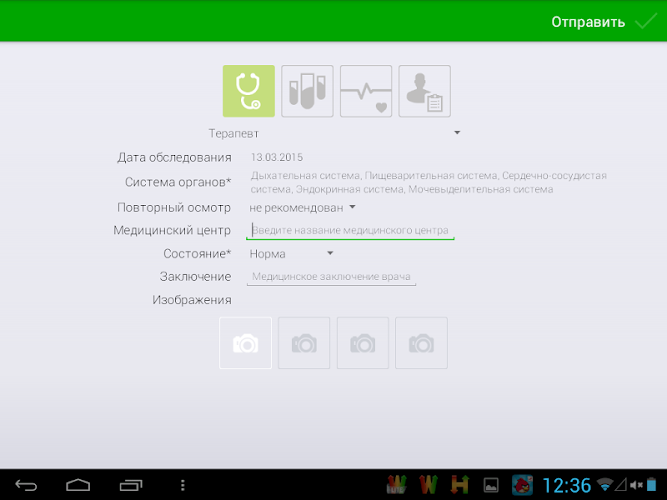
Task: Open the Angry Birds notification icon
Action: click(522, 485)
